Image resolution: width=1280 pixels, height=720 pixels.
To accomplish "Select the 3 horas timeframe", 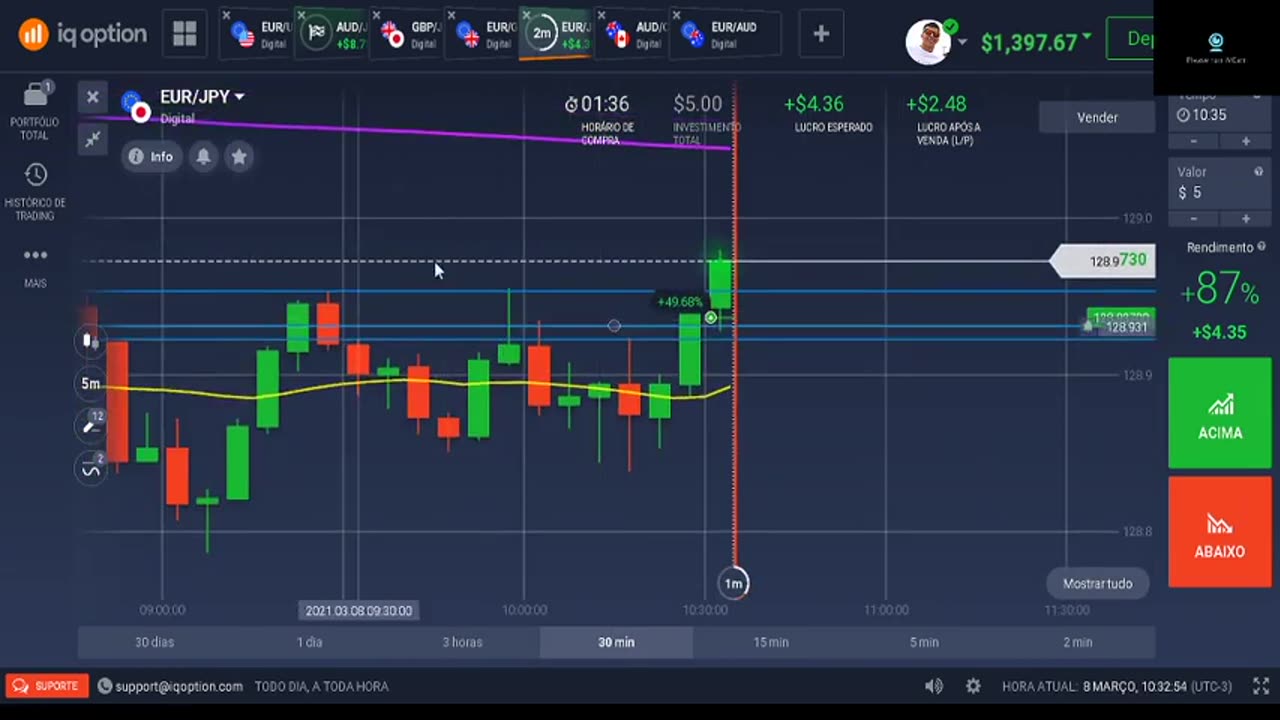I will click(x=463, y=642).
